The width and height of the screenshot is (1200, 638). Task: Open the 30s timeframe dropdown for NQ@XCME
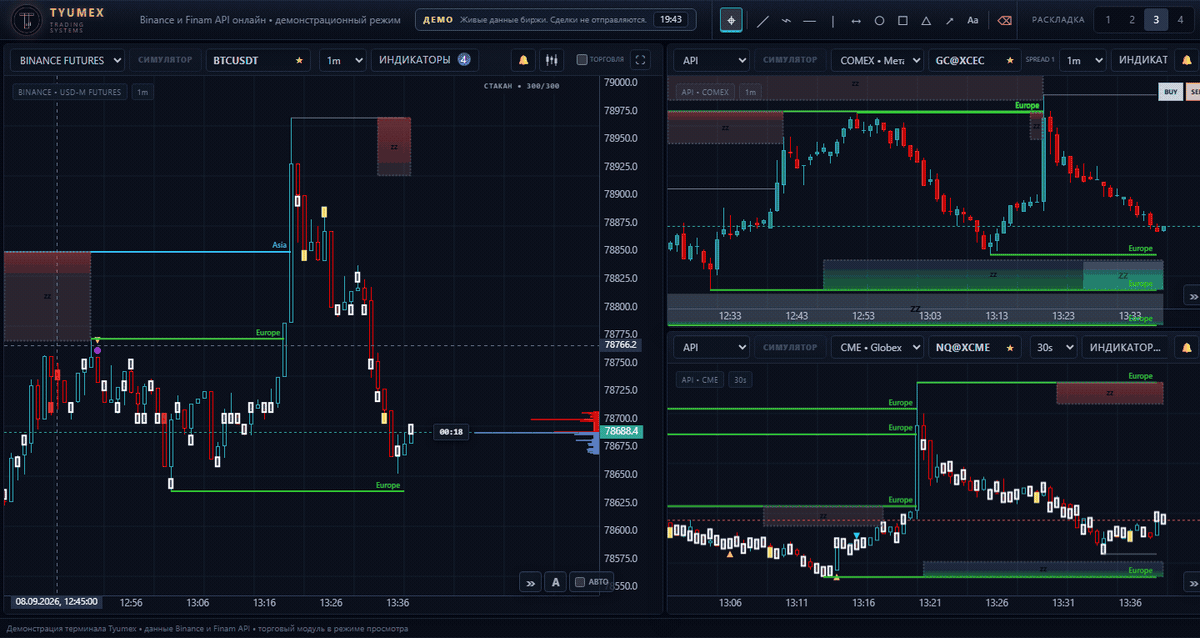tap(1054, 347)
